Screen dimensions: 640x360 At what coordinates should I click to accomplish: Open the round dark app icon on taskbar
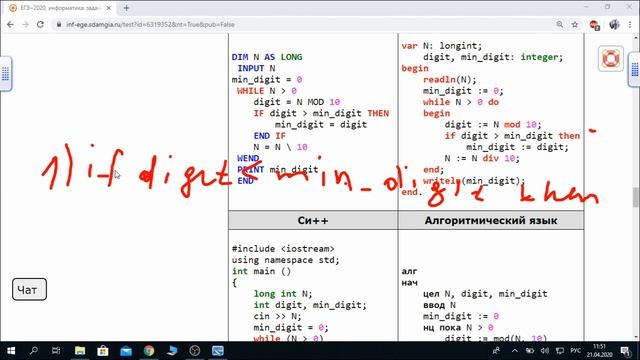click(195, 351)
